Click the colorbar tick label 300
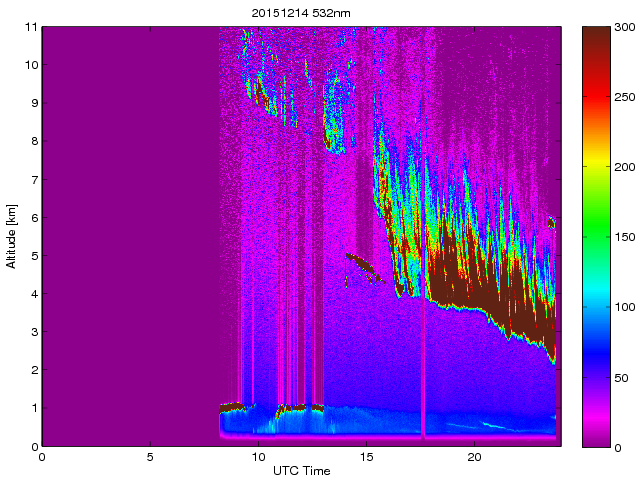 (x=624, y=27)
